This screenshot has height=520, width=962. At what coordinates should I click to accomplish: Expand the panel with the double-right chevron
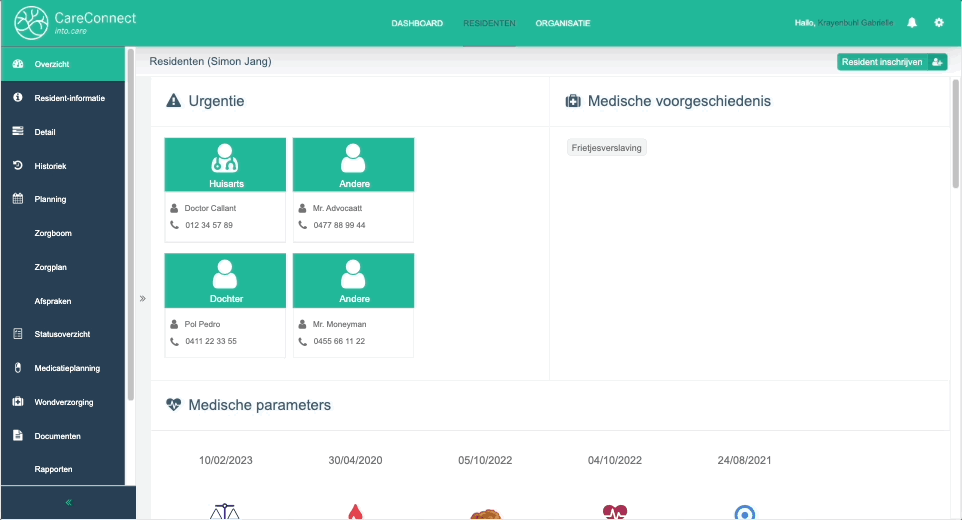[x=142, y=299]
